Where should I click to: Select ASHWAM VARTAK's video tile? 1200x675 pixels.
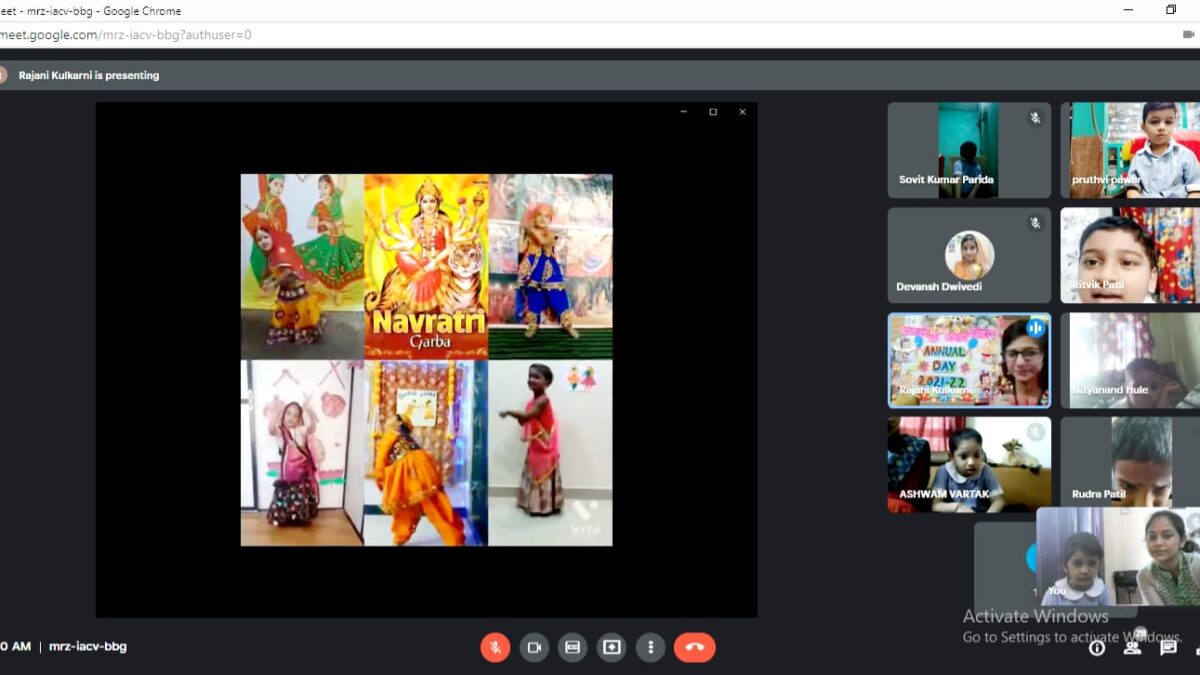point(969,465)
